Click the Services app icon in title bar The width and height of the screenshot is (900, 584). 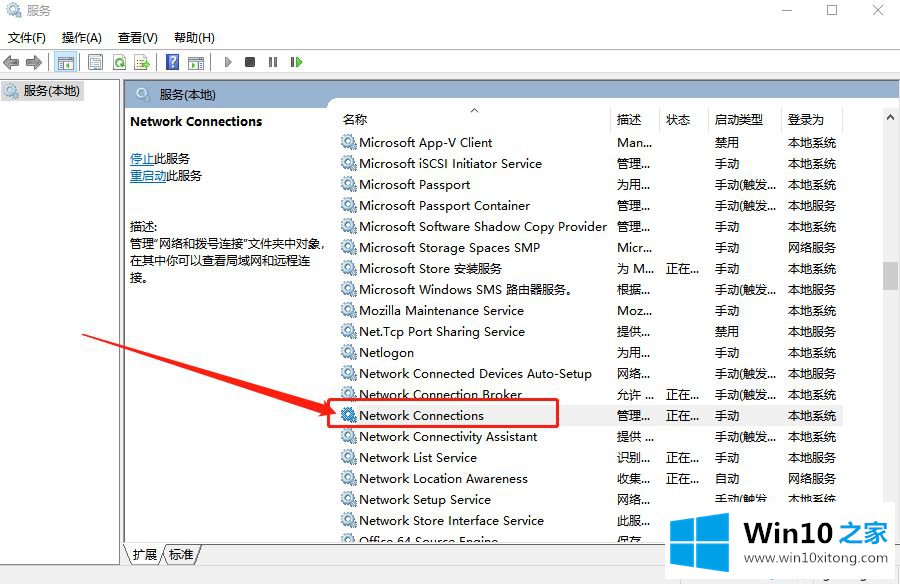tap(14, 10)
